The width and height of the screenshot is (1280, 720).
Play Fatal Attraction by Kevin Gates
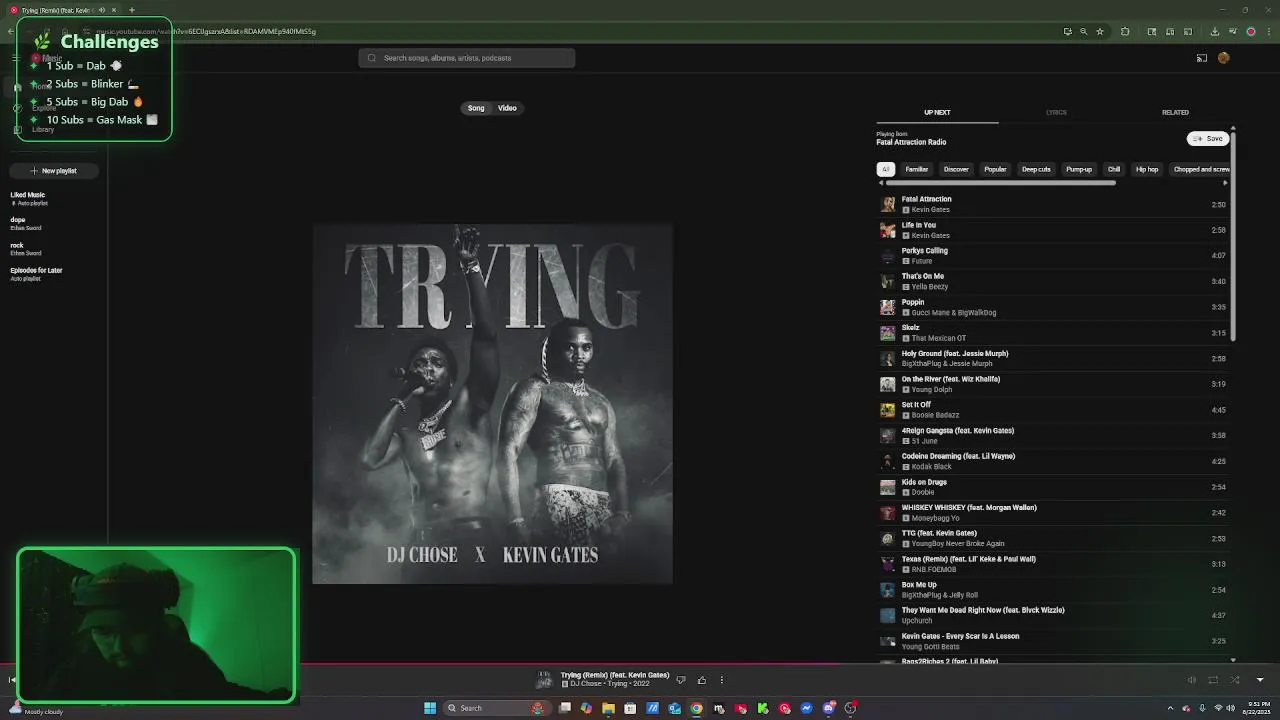1055,204
